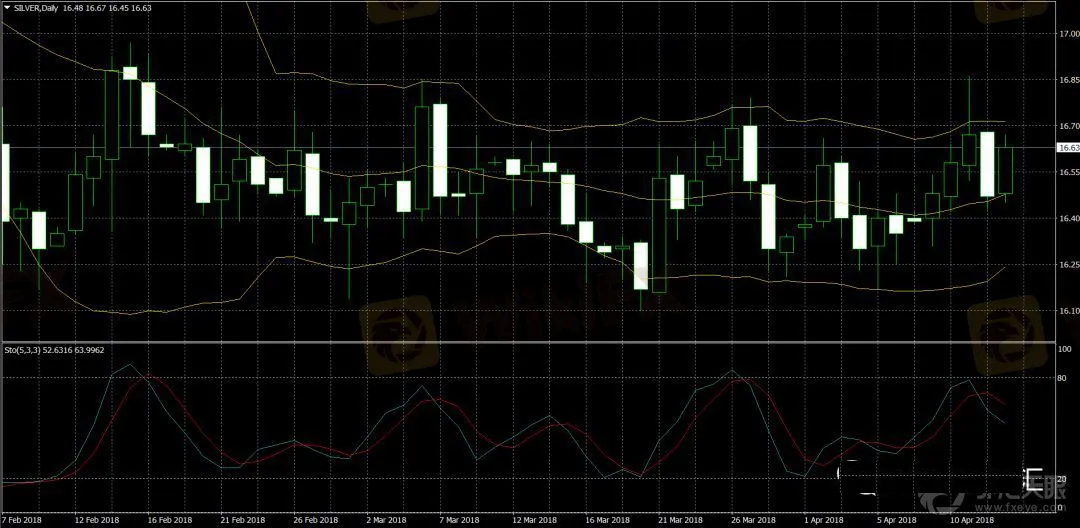1080x528 pixels.
Task: Click the 80 level on stochastic scale
Action: 1064,380
